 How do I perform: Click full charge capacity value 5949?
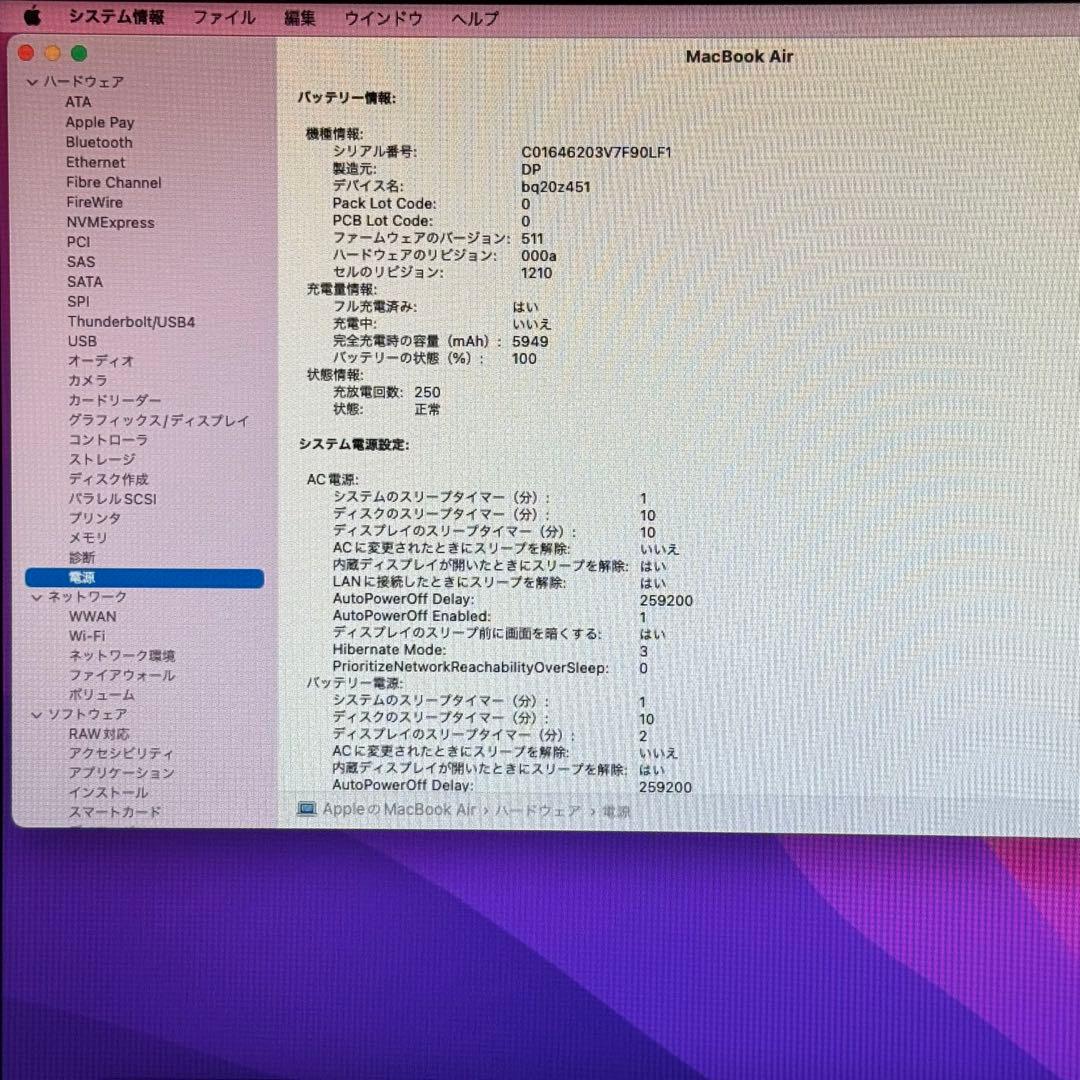(x=530, y=342)
